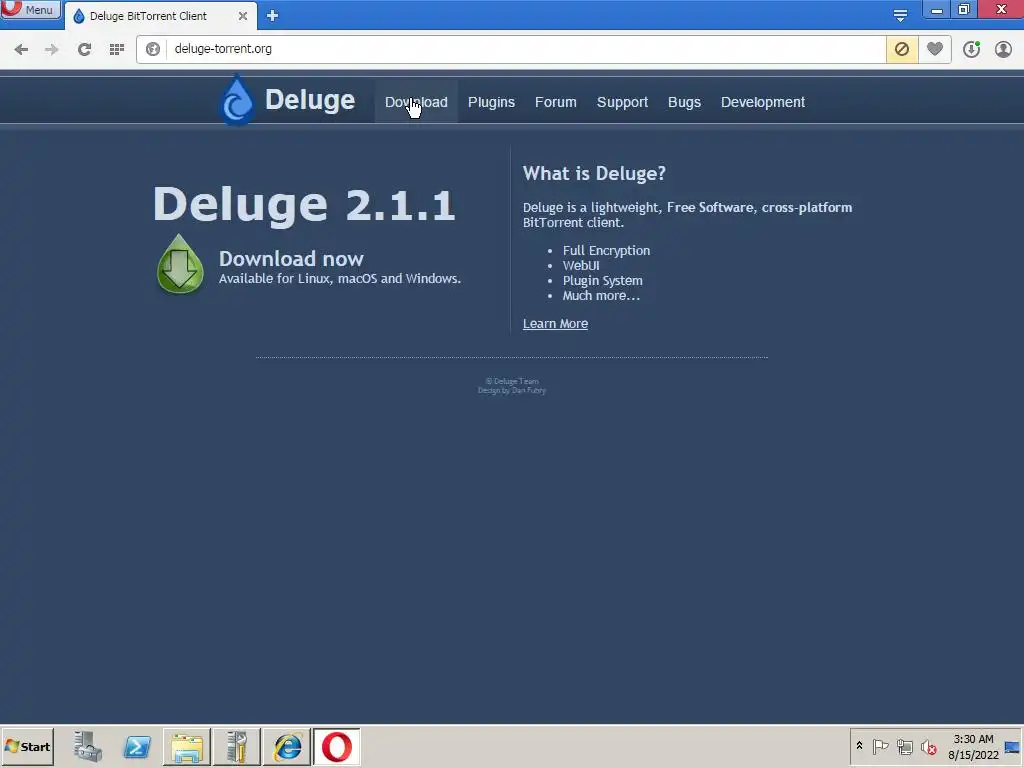Screen dimensions: 1024x768
Task: Open the tools cabinet taskbar icon
Action: click(236, 746)
